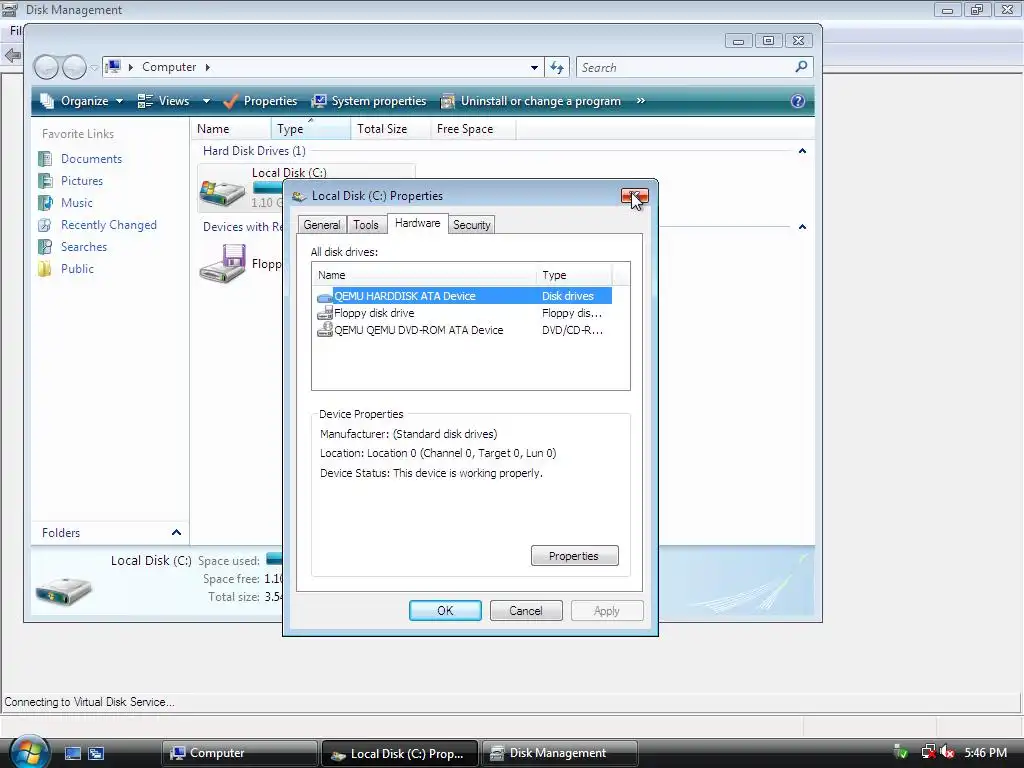Image resolution: width=1024 pixels, height=768 pixels.
Task: Switch to the General tab
Action: coord(322,225)
